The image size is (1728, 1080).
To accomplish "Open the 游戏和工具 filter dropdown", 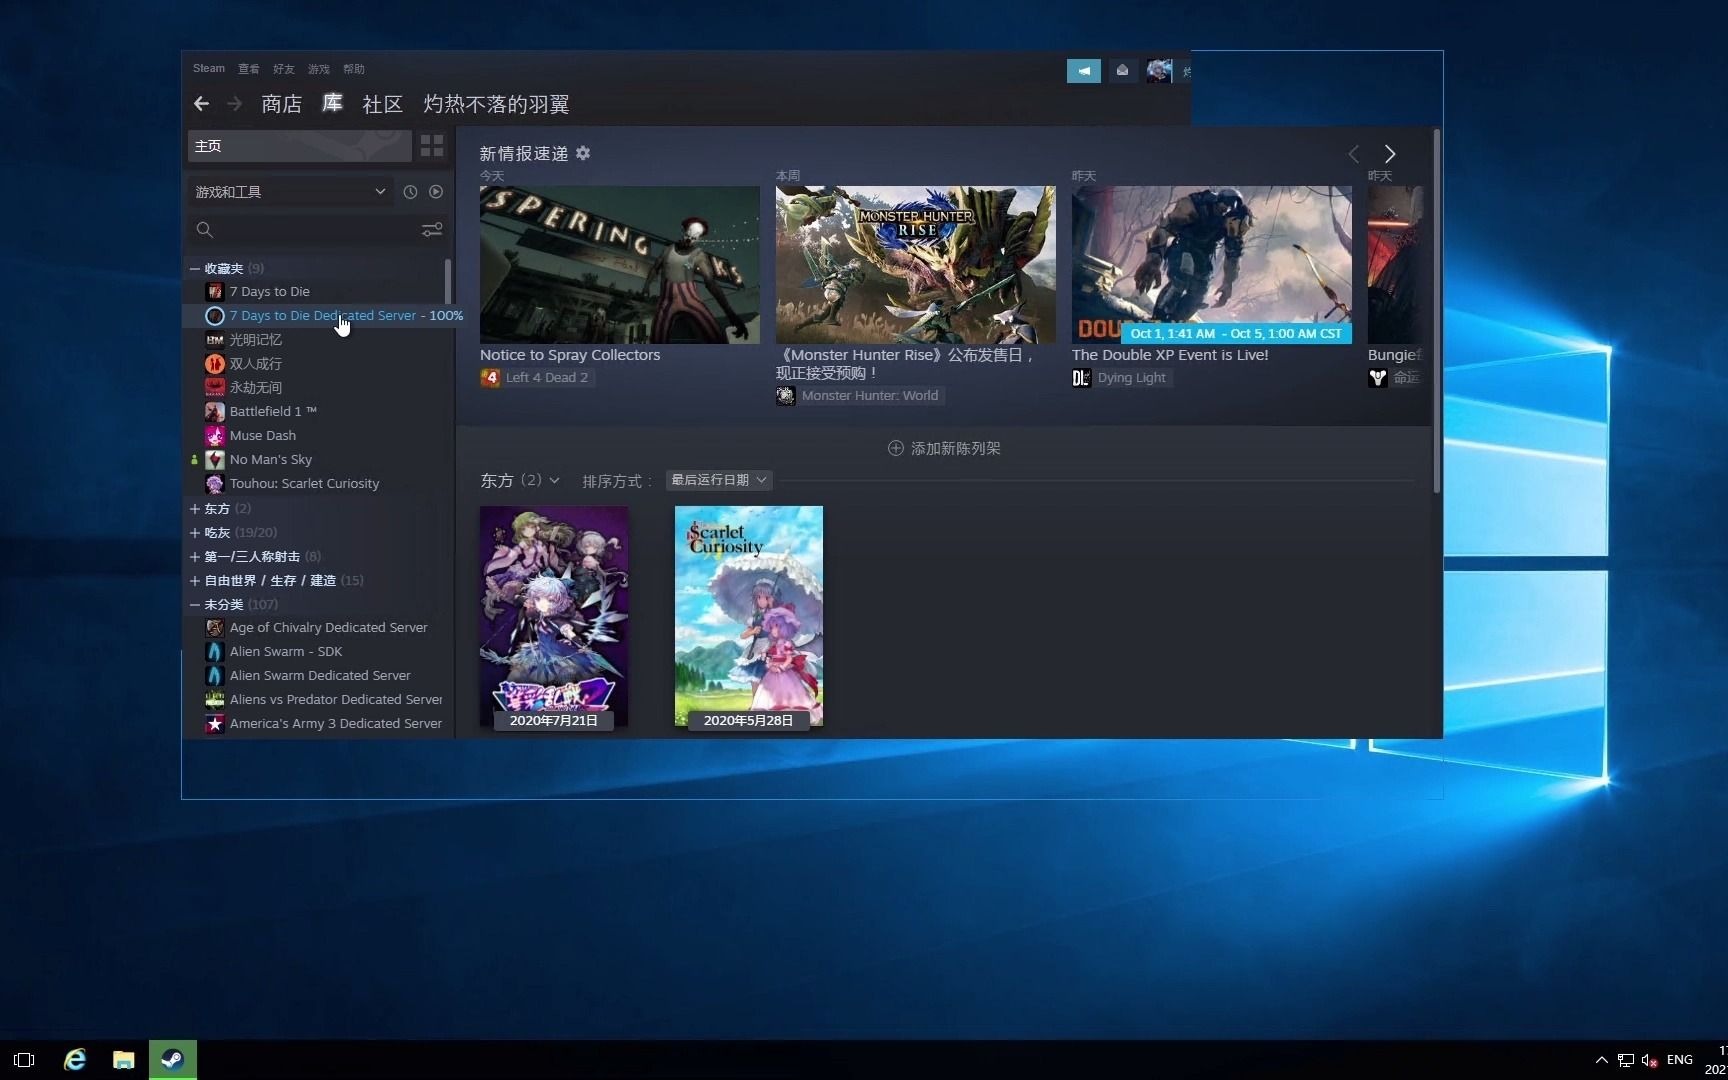I will pos(291,192).
